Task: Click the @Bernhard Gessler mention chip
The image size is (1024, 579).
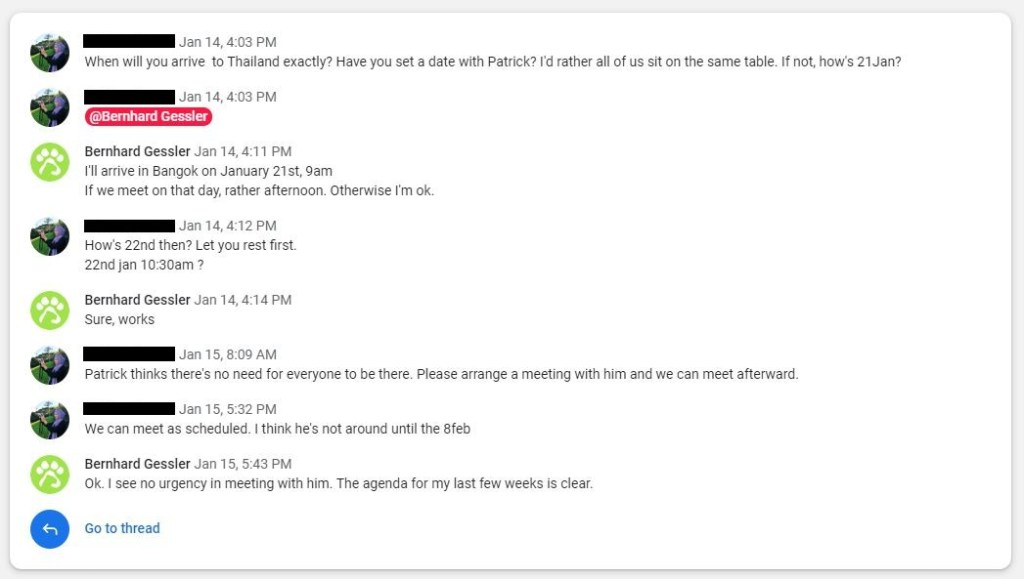Action: tap(148, 117)
